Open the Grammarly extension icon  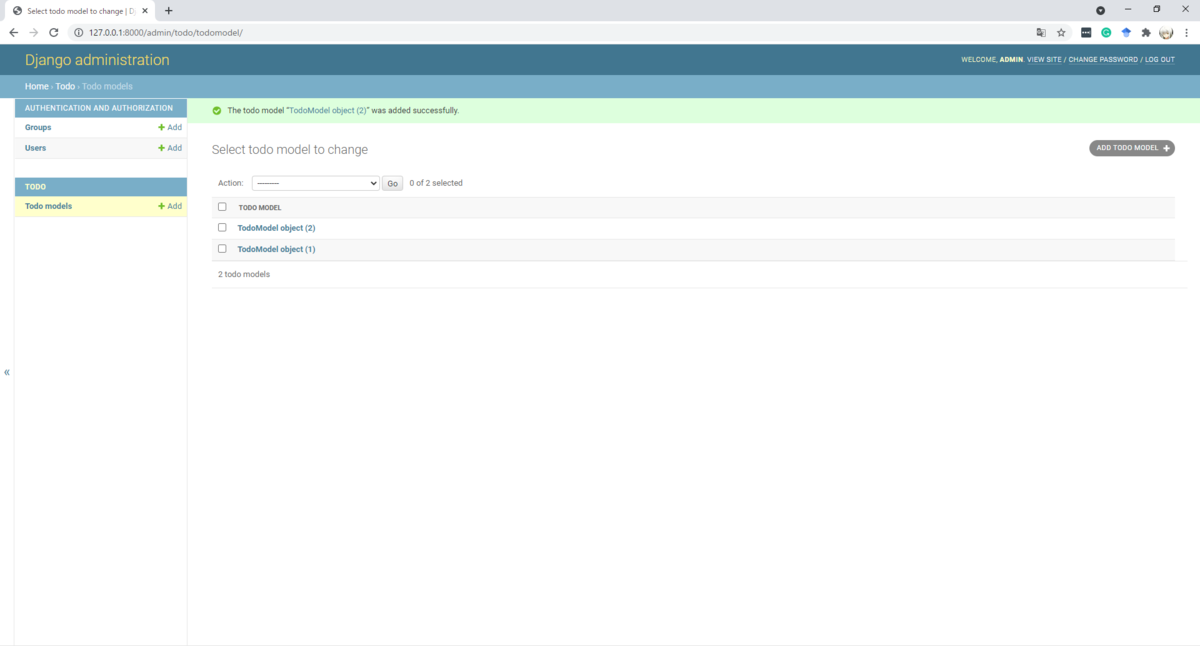click(x=1106, y=32)
